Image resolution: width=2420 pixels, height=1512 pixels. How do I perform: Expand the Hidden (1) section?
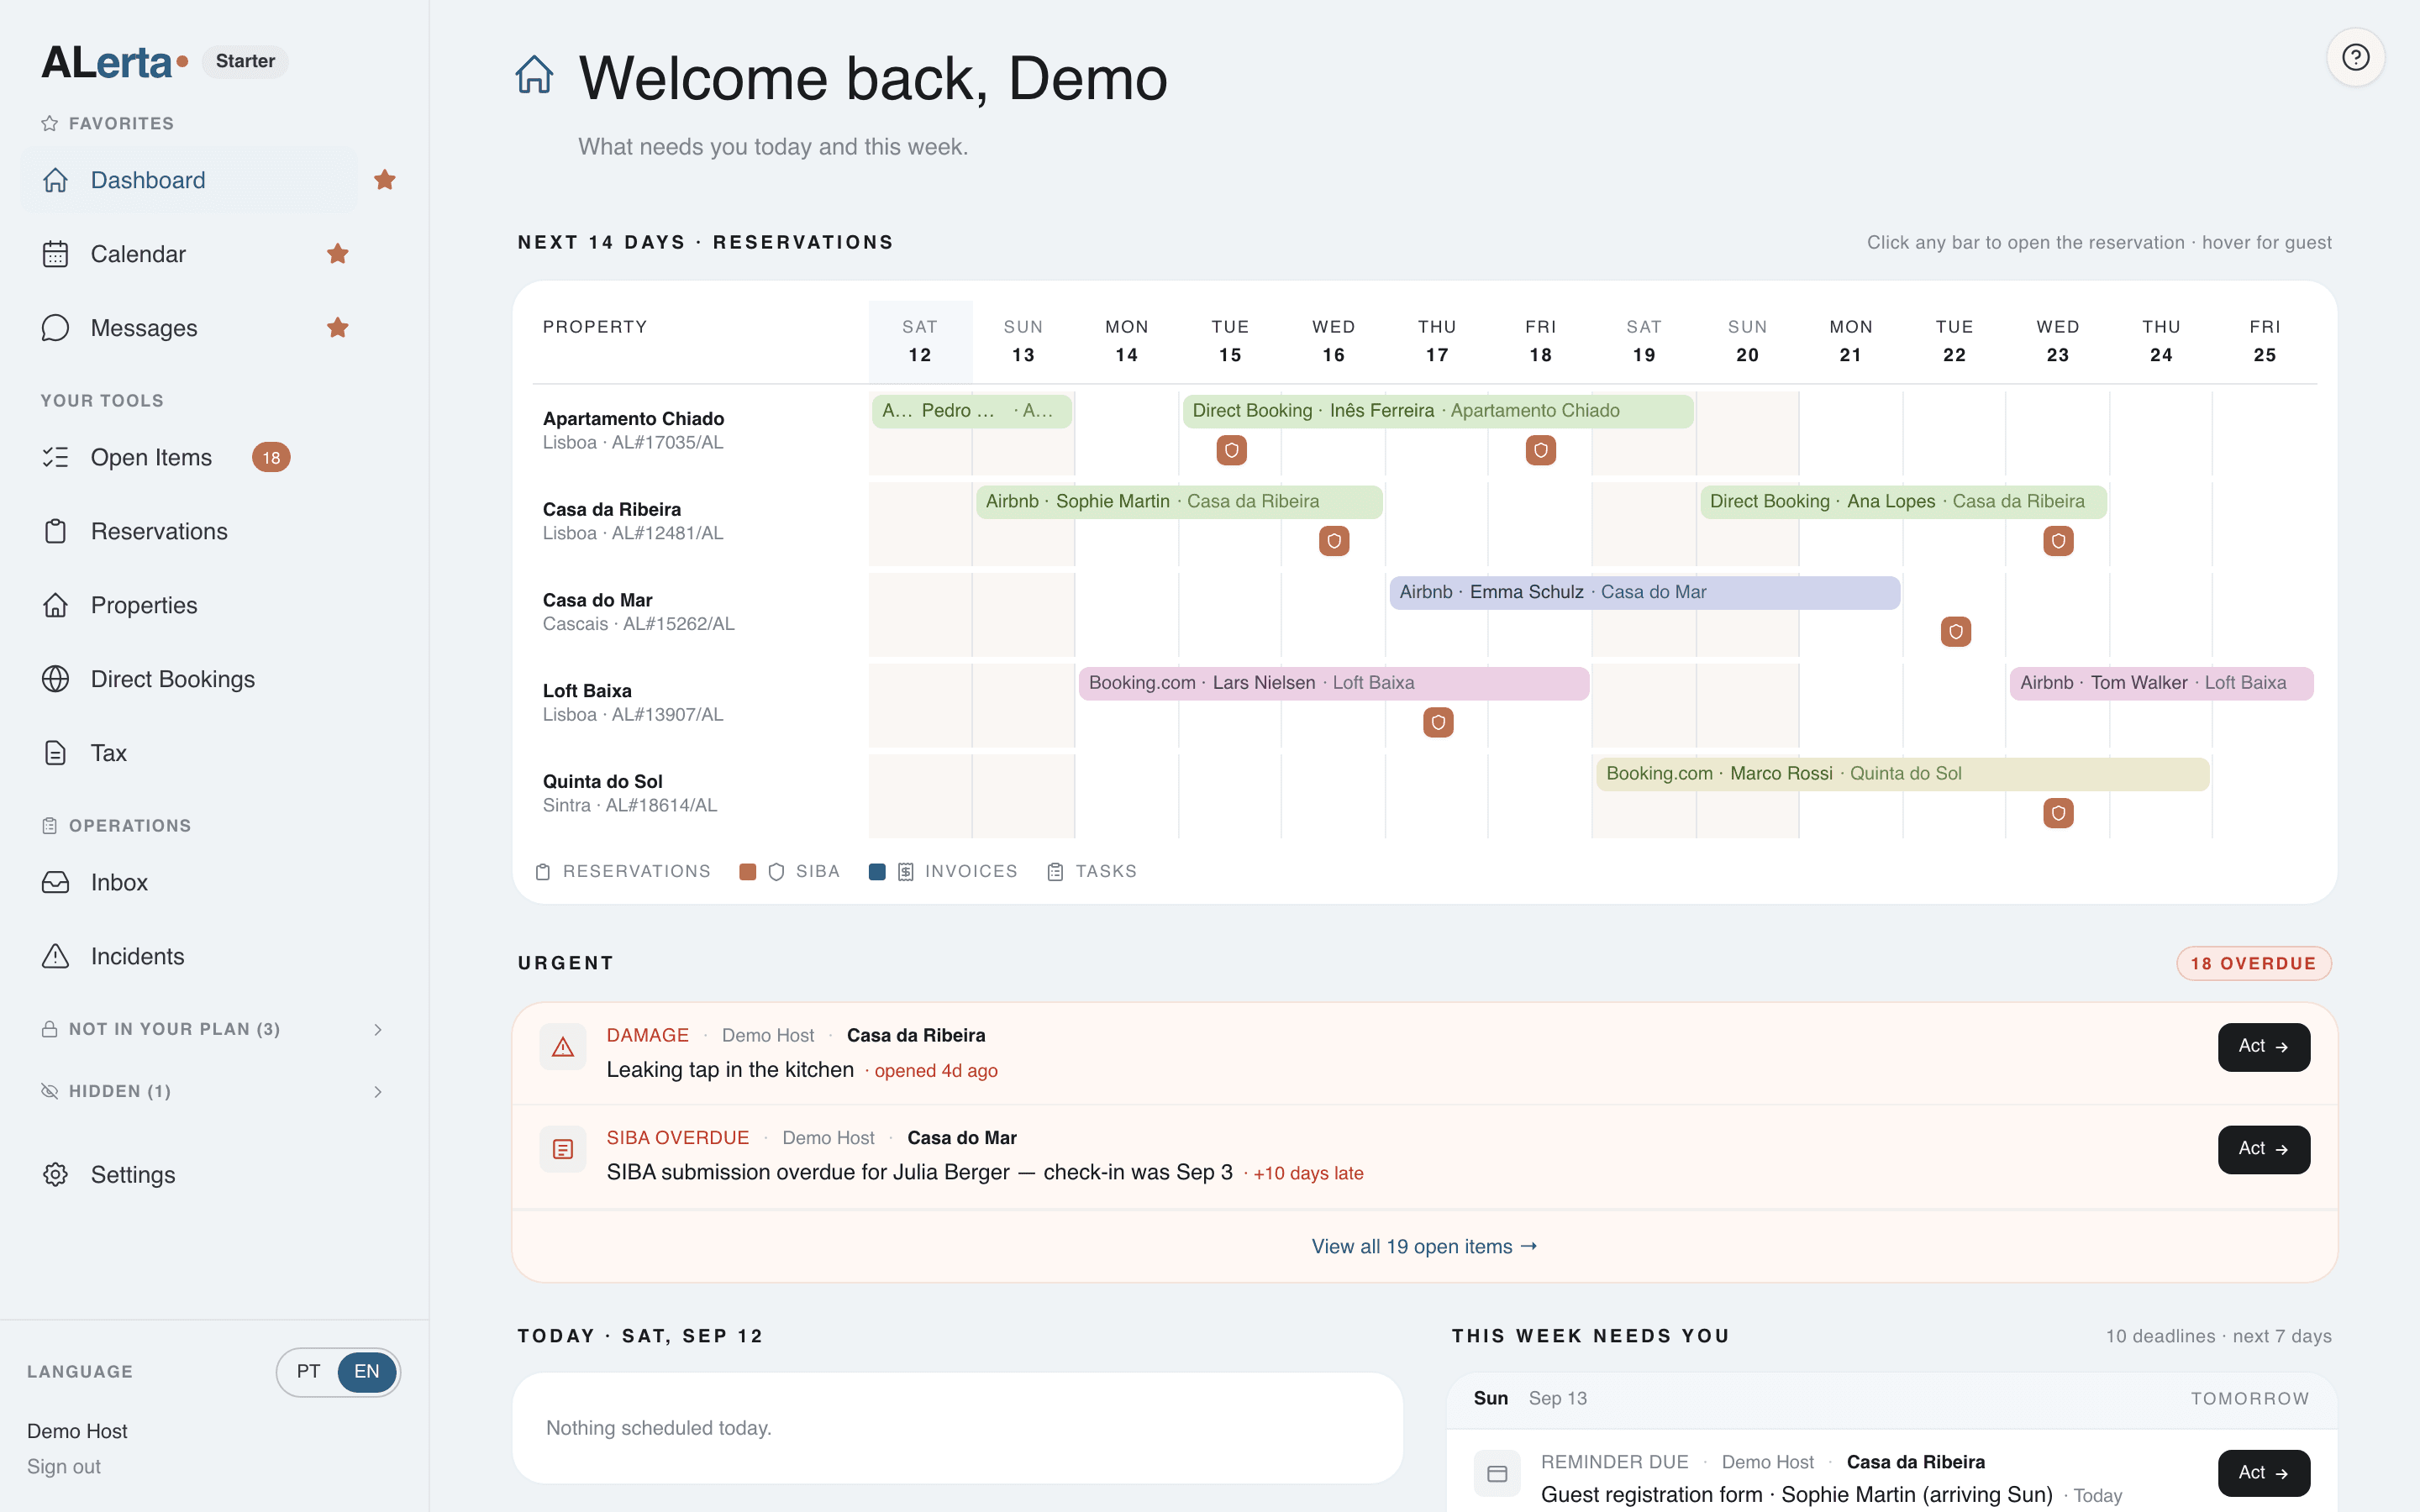[x=212, y=1091]
